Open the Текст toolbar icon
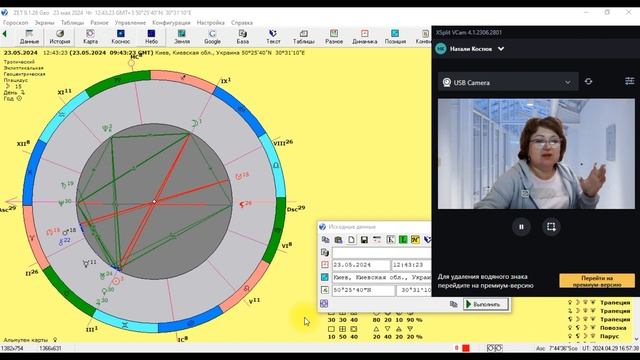 (x=273, y=37)
